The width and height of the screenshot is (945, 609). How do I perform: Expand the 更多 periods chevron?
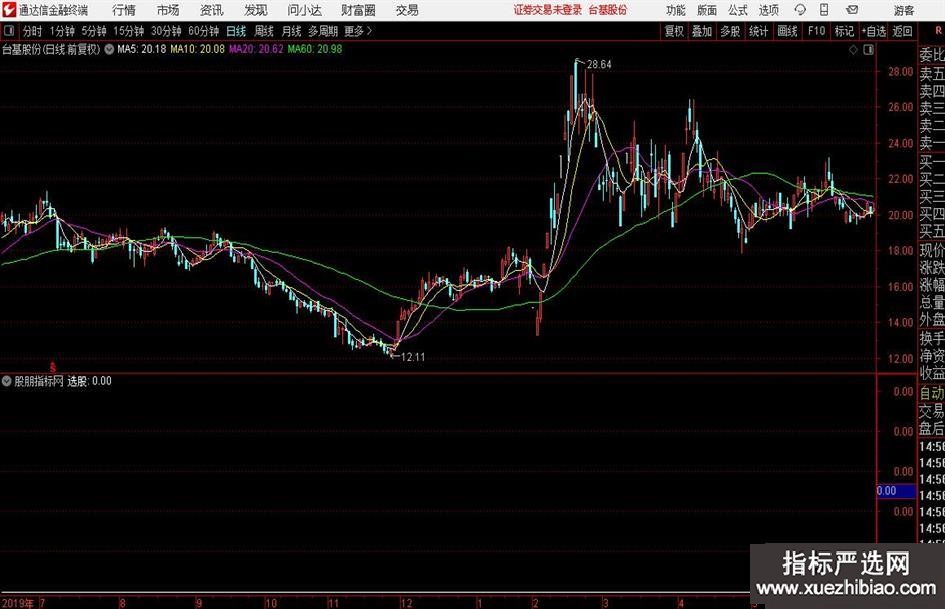pos(369,31)
